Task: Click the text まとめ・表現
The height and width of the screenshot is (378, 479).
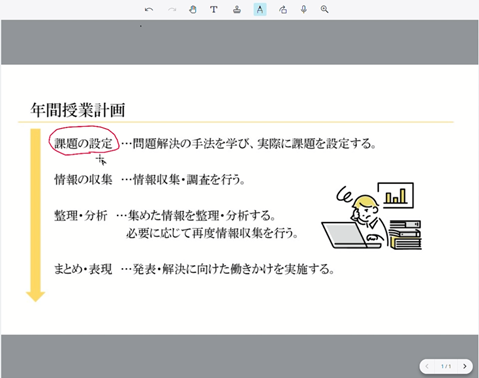Action: click(x=83, y=269)
